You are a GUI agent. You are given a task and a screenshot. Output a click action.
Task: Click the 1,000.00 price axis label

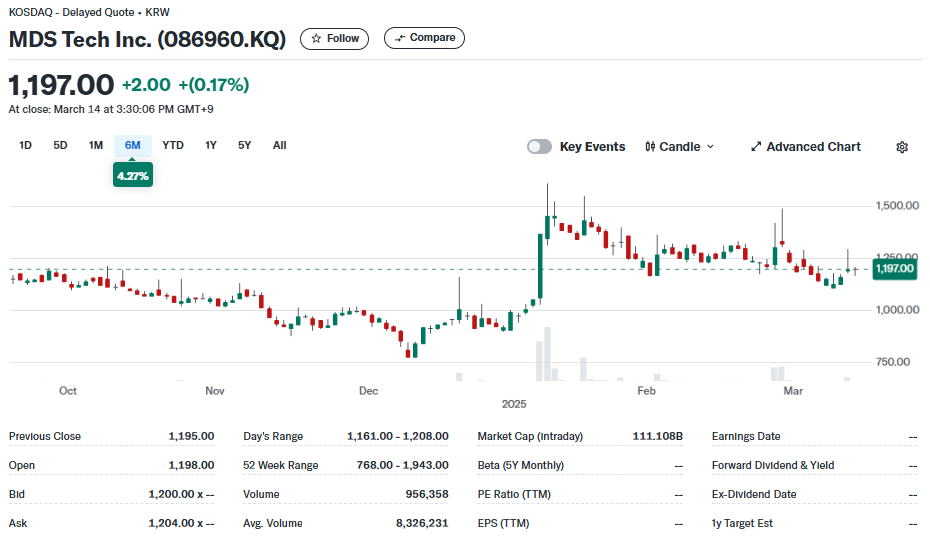click(897, 310)
